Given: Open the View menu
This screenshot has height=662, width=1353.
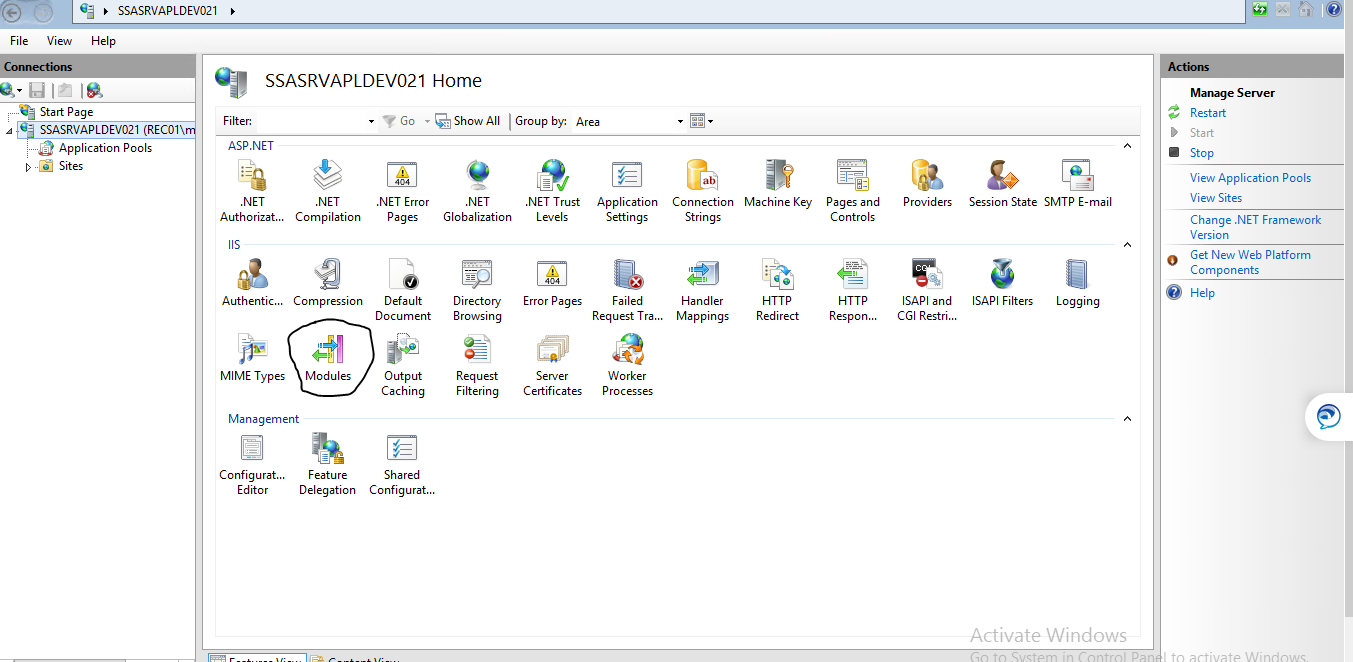Looking at the screenshot, I should point(59,41).
